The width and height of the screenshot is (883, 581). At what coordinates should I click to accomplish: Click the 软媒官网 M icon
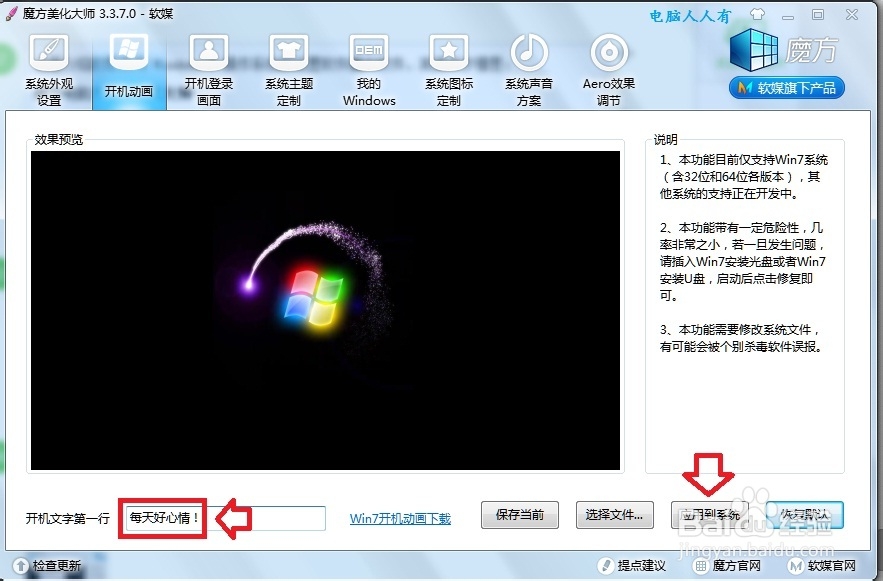point(796,565)
